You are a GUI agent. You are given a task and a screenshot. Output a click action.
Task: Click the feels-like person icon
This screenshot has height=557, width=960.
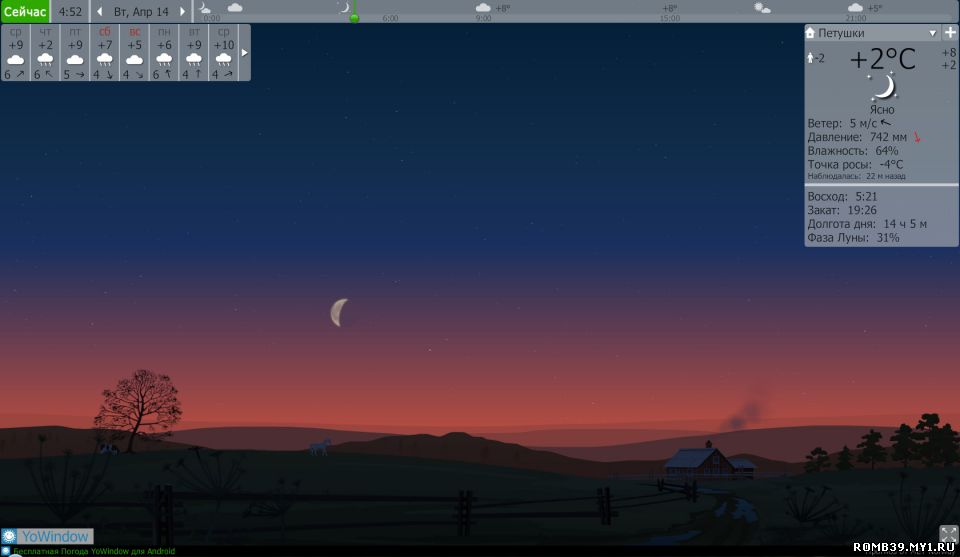811,58
